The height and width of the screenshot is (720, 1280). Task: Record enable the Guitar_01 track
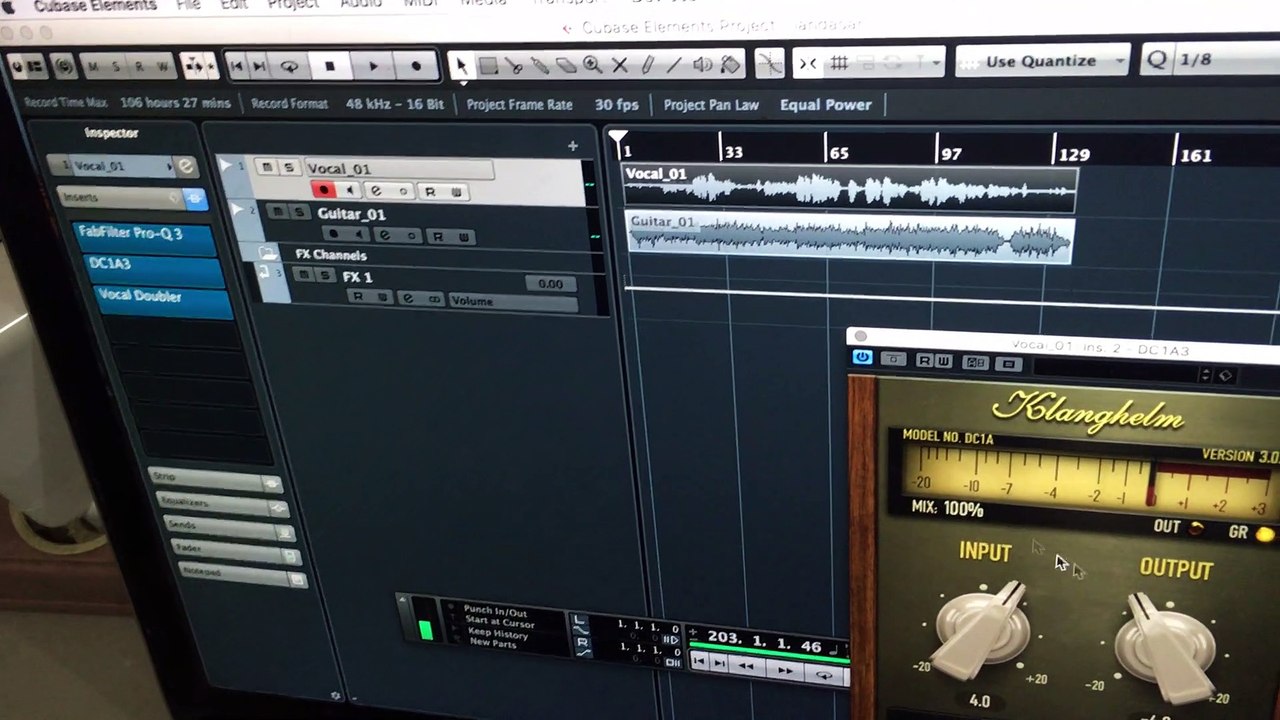pyautogui.click(x=333, y=234)
